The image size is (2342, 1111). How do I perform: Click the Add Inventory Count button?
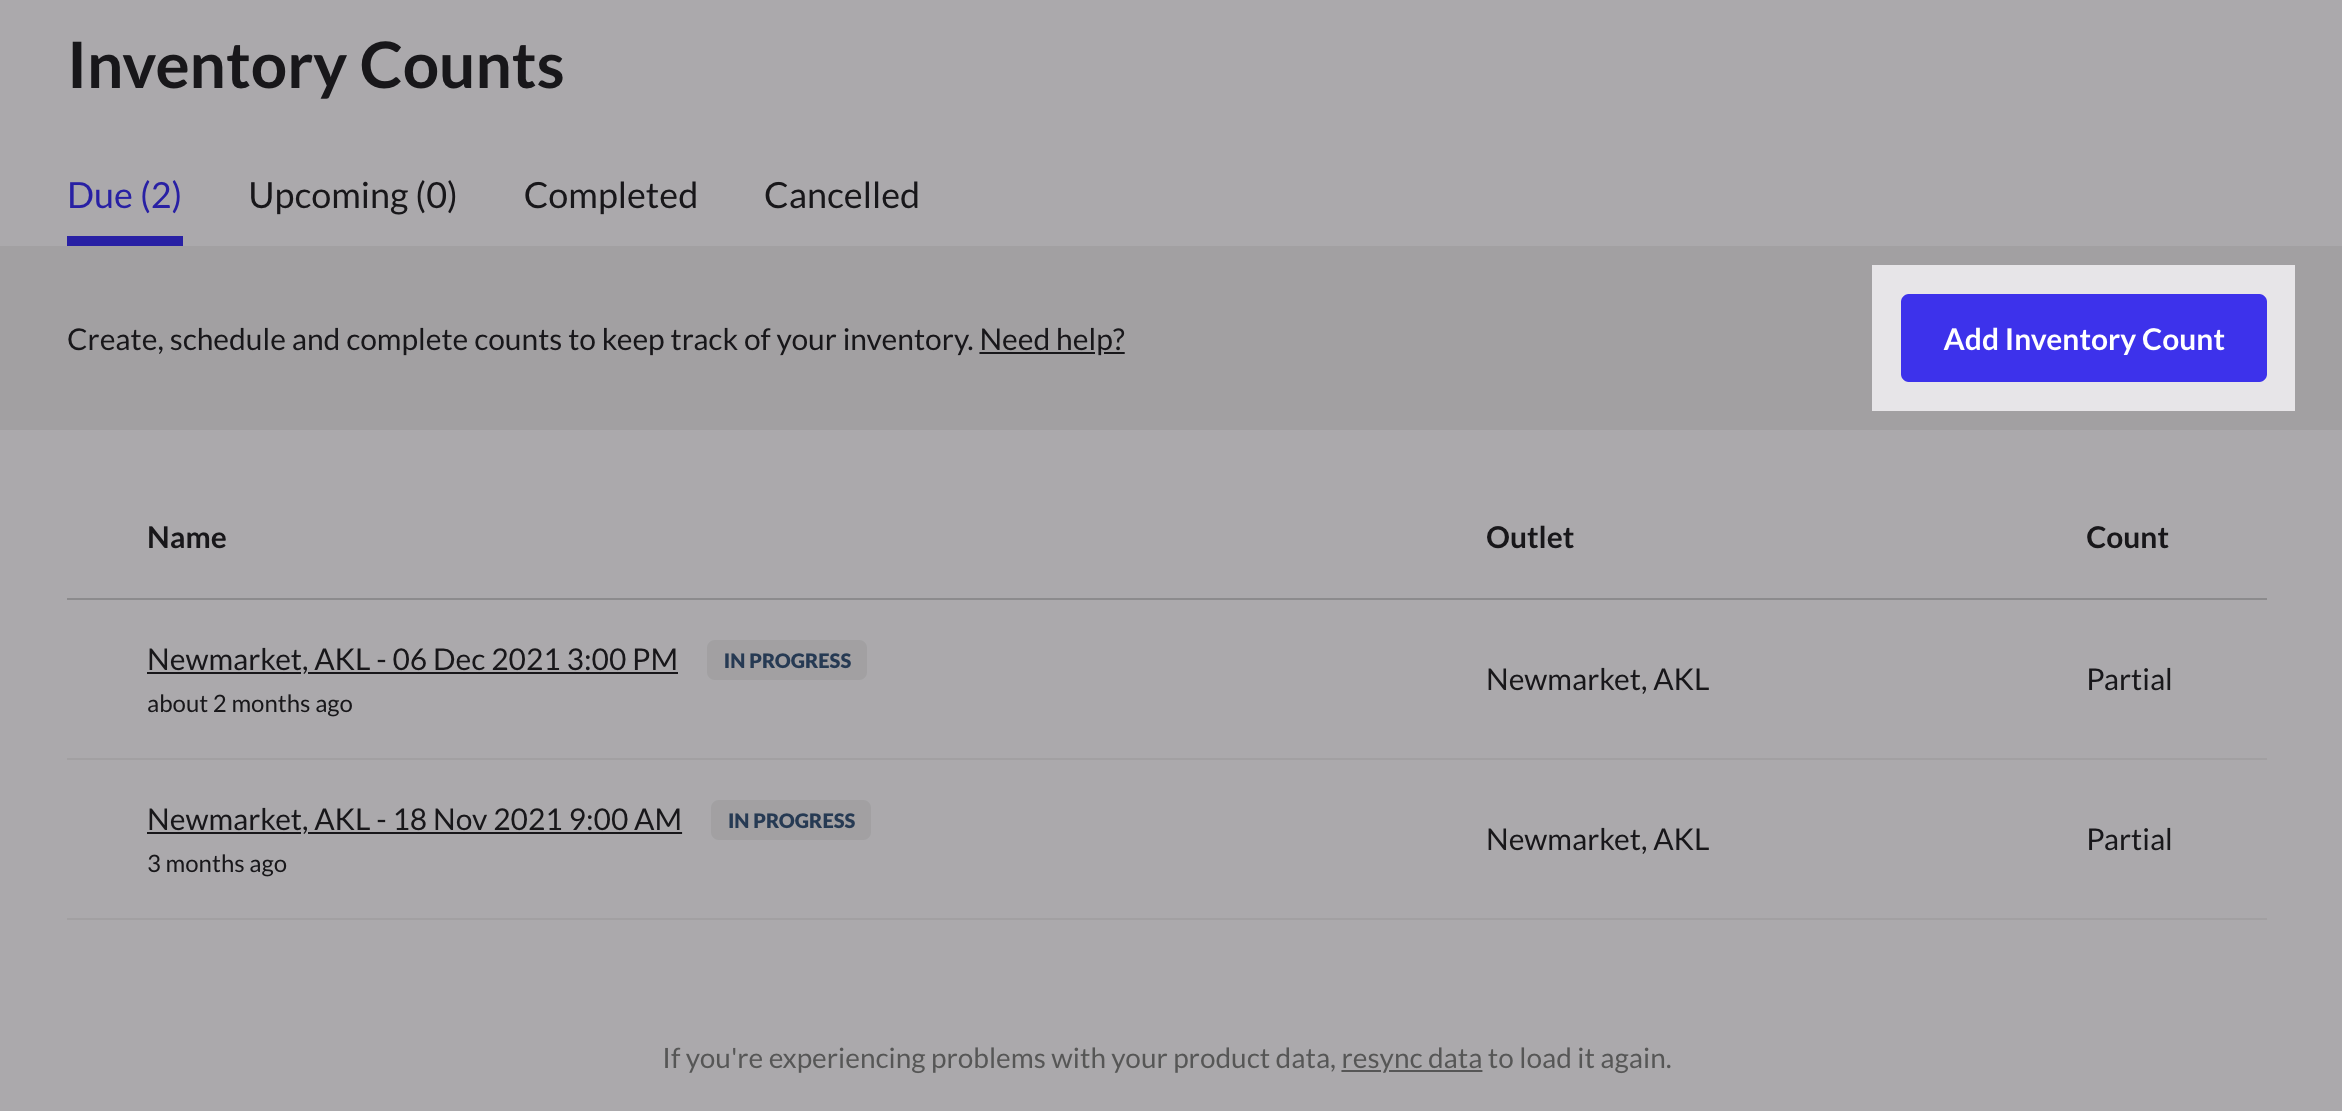(x=2083, y=339)
